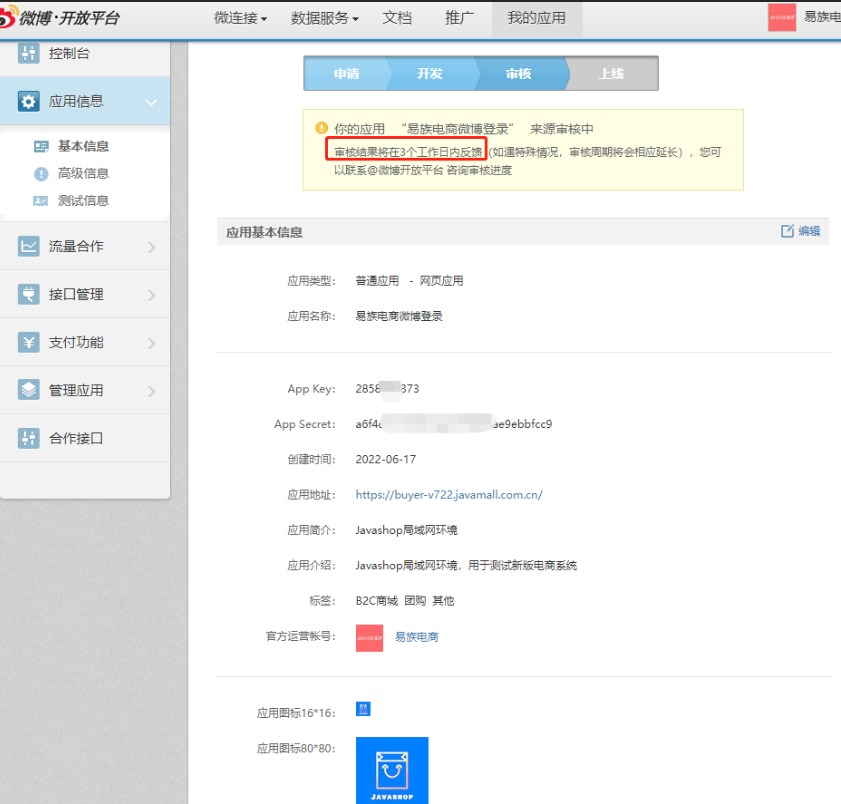The height and width of the screenshot is (804, 841).
Task: Open the buyer-v722.javamall.com.cn link
Action: 448,495
